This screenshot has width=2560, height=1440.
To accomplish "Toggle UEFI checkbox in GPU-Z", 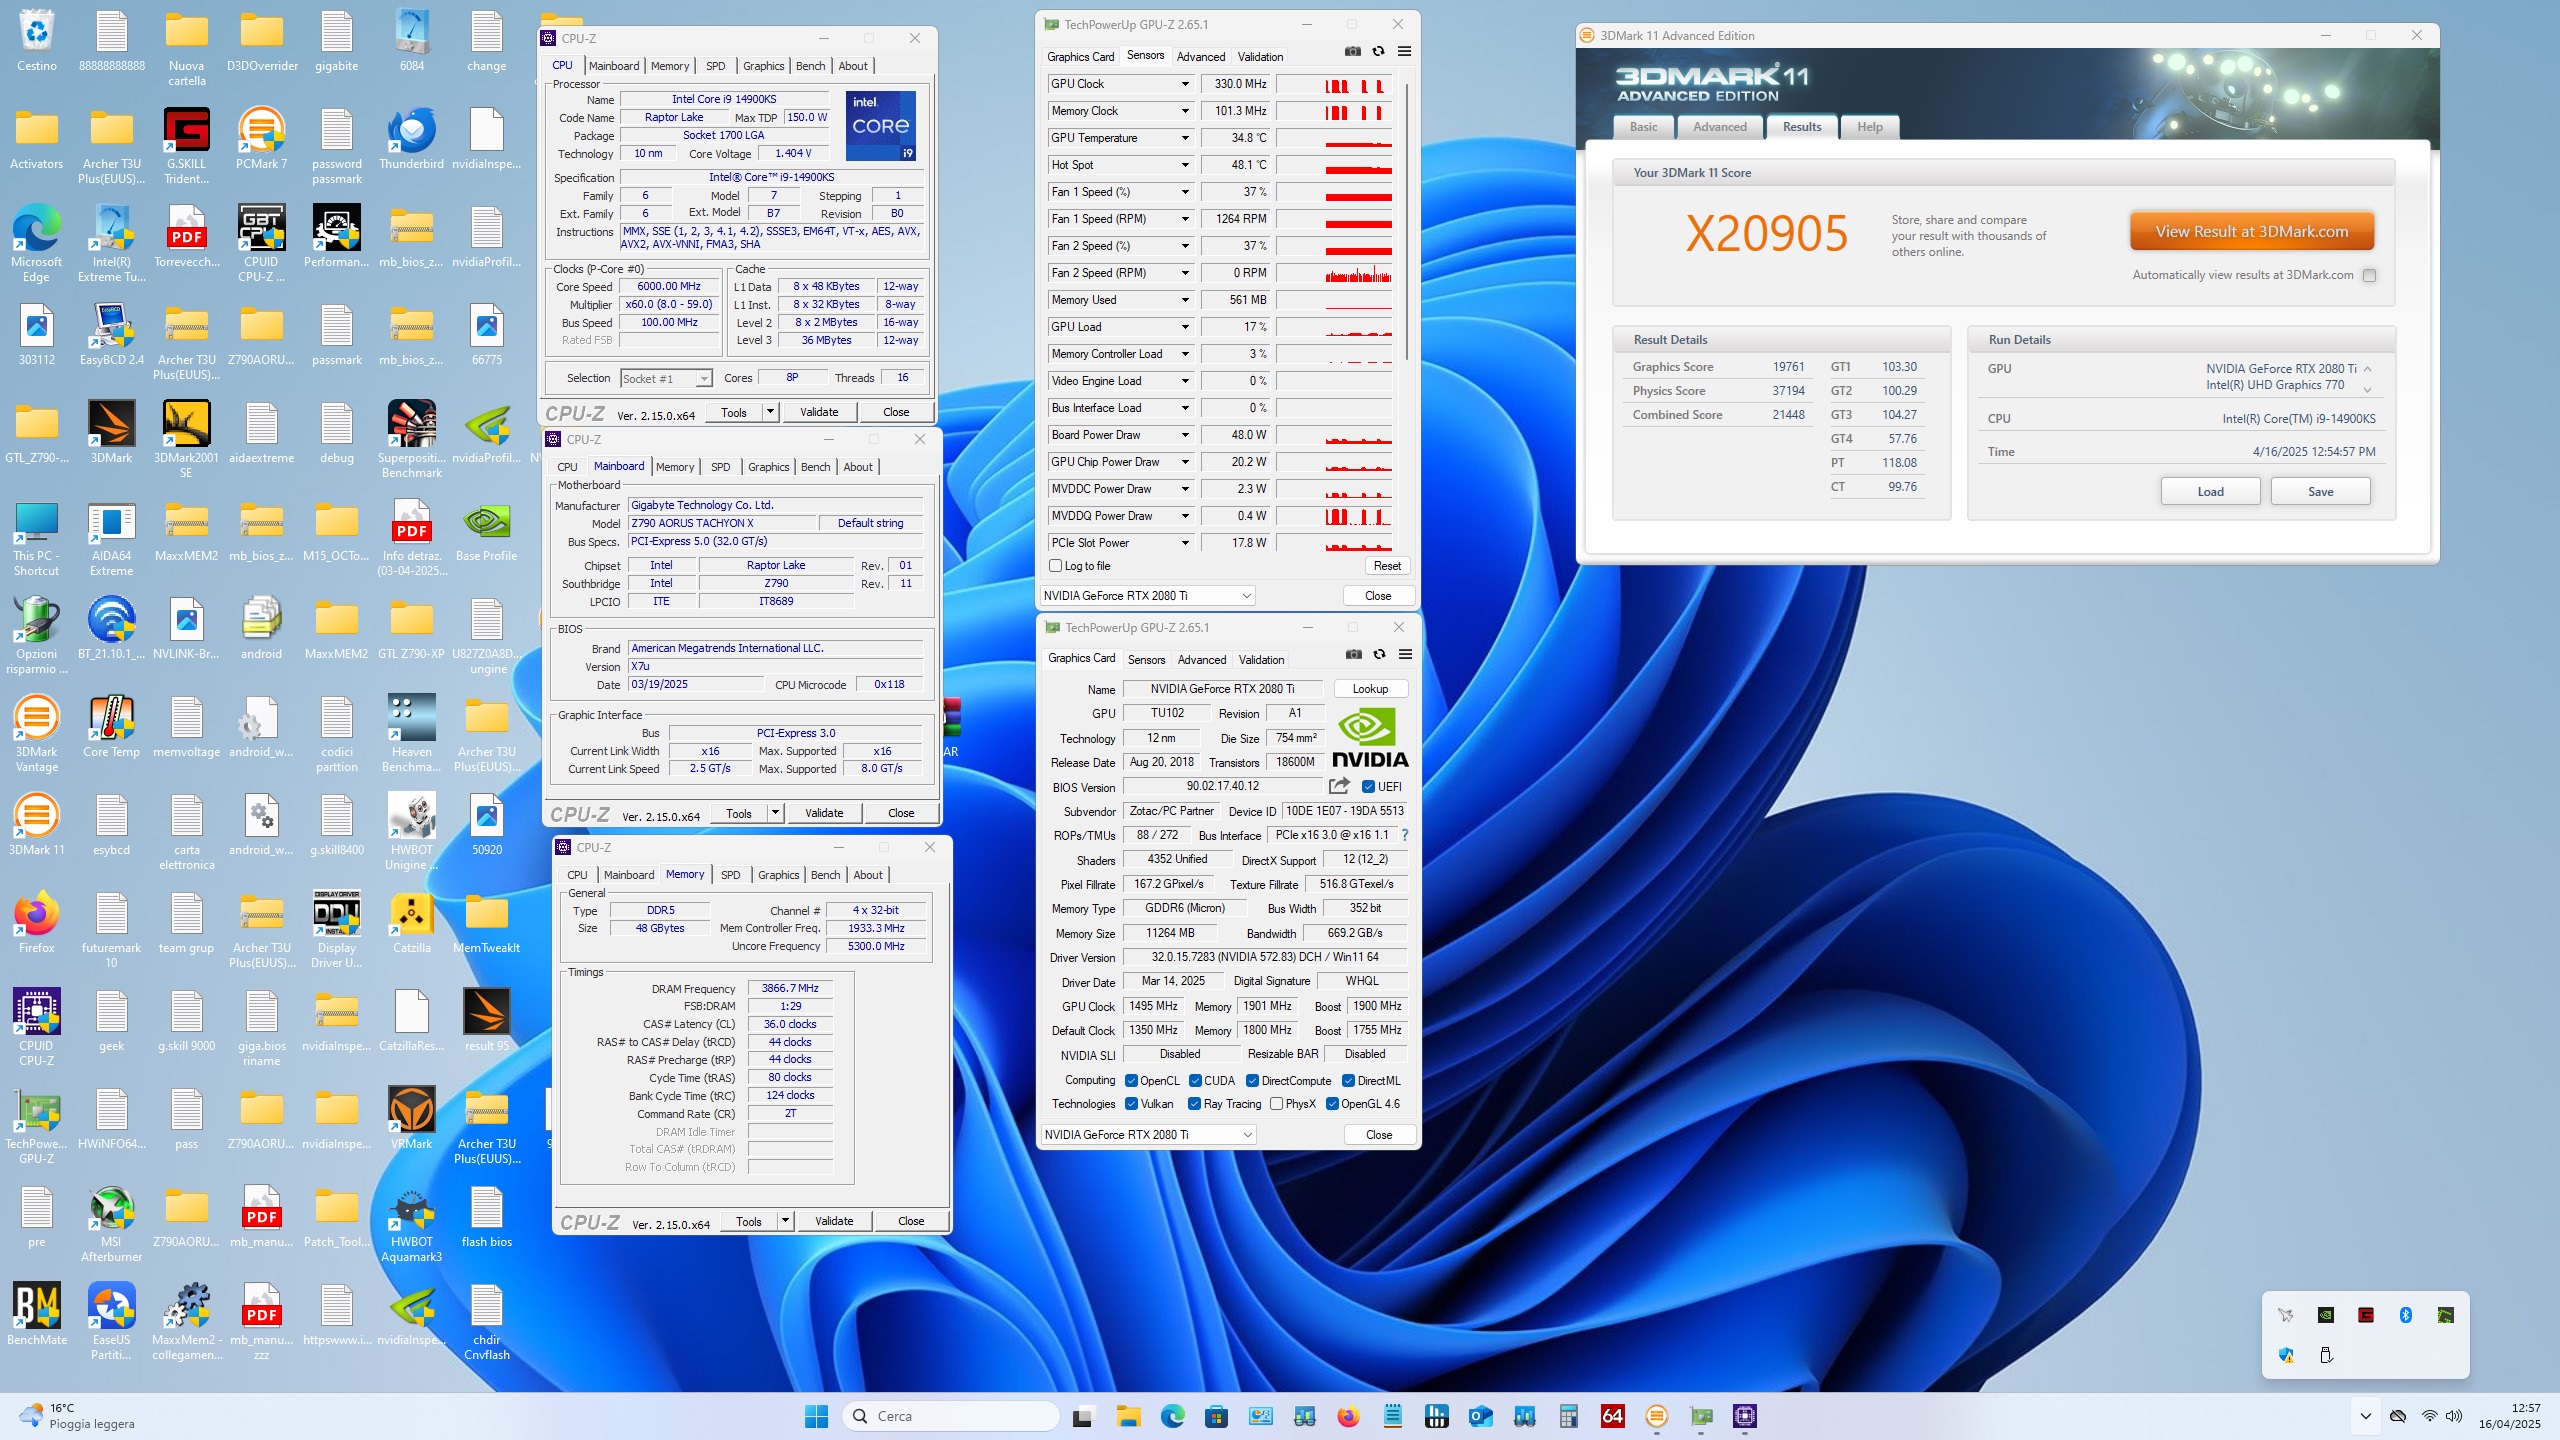I will click(1368, 787).
